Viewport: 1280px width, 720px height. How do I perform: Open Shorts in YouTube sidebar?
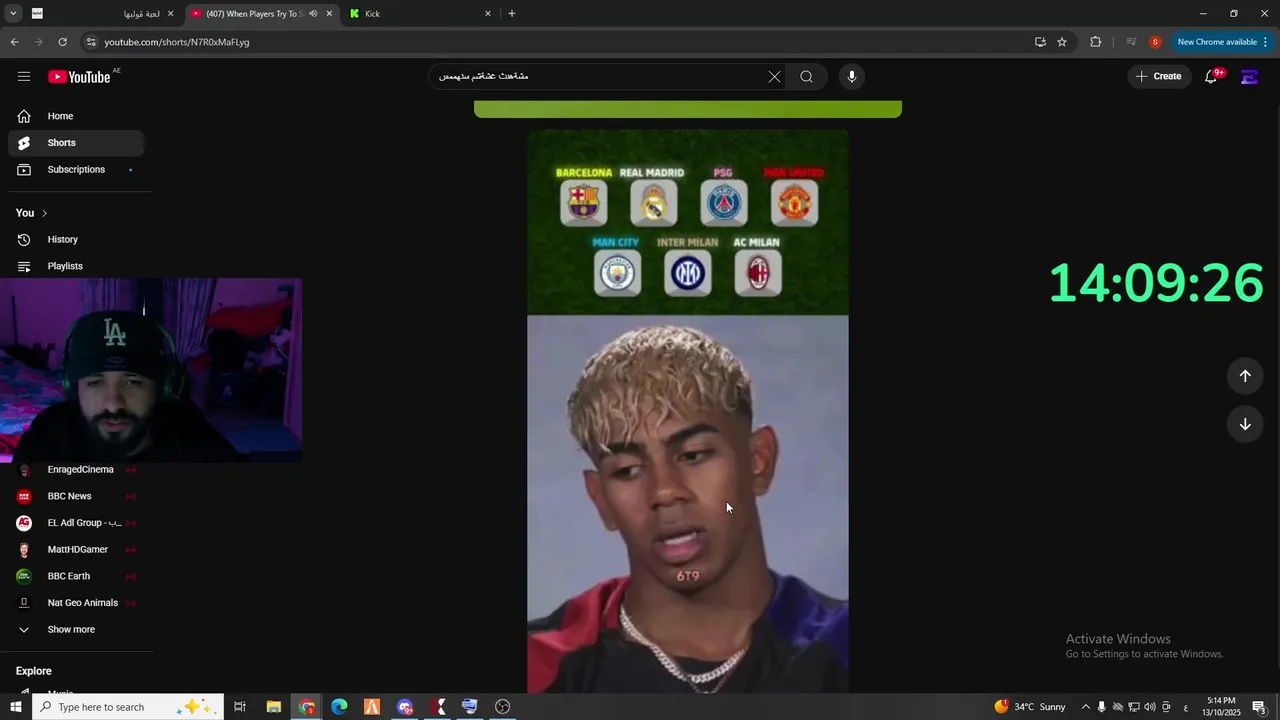[75, 143]
